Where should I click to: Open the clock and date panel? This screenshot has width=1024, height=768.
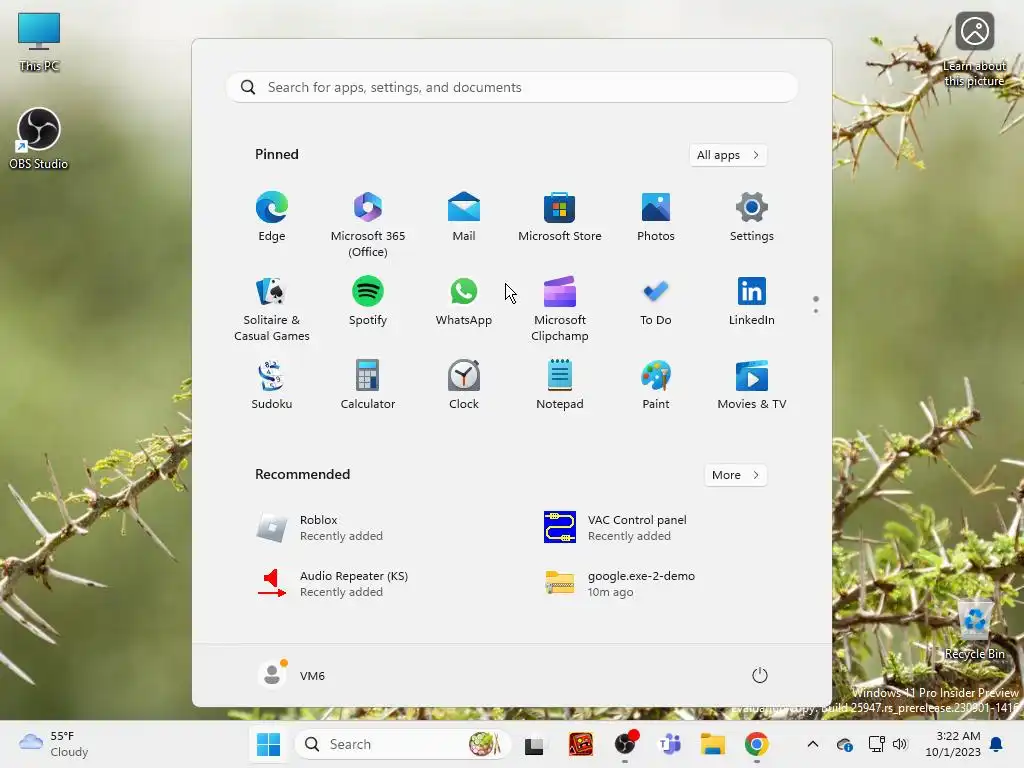(953, 744)
